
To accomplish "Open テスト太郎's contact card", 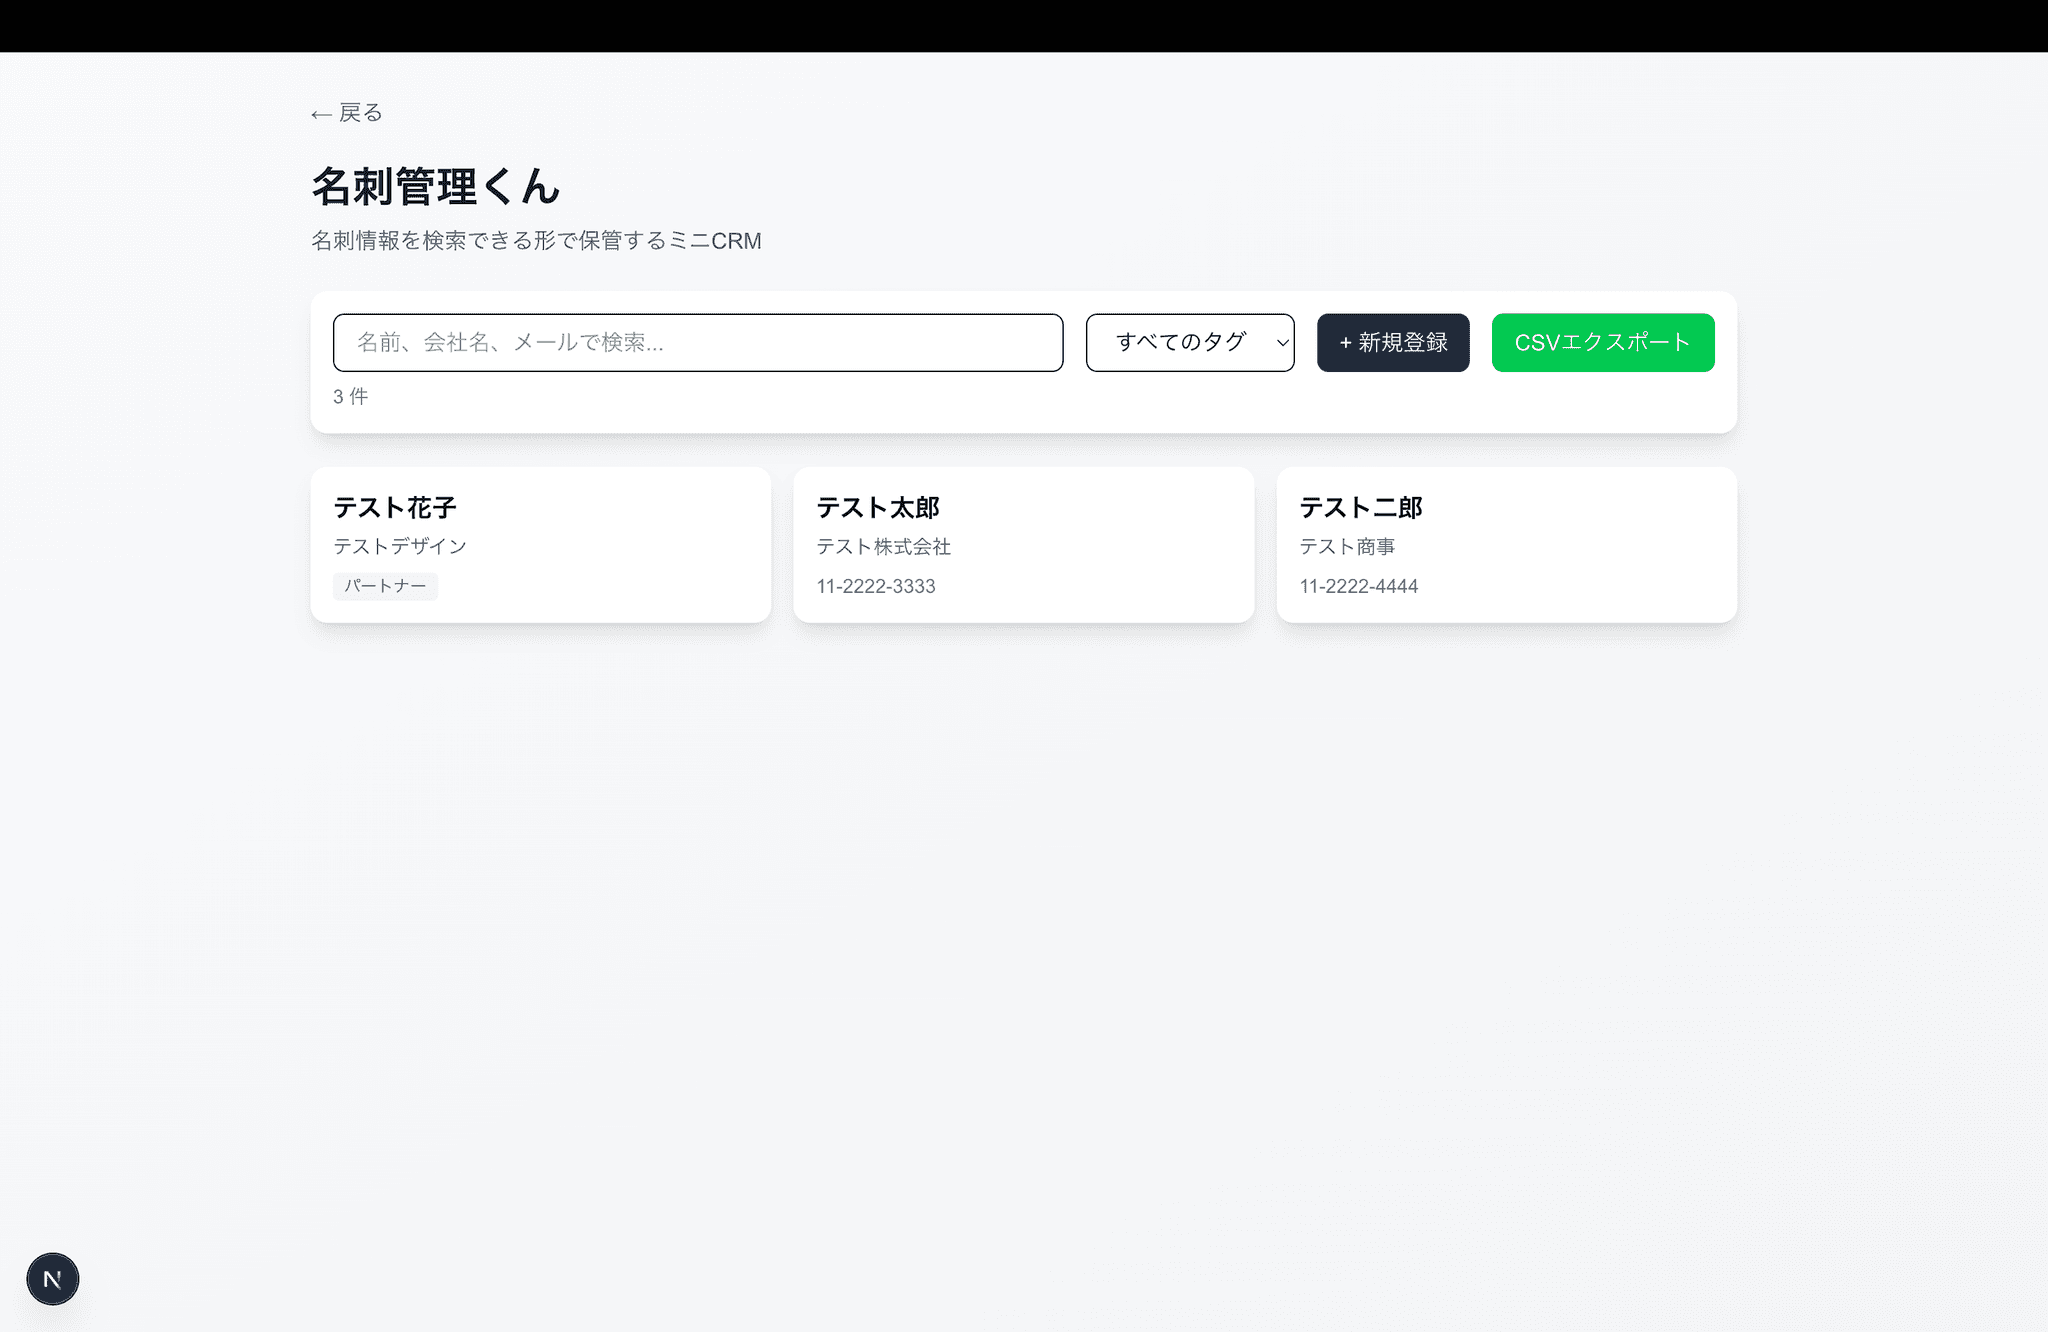I will [x=1023, y=545].
